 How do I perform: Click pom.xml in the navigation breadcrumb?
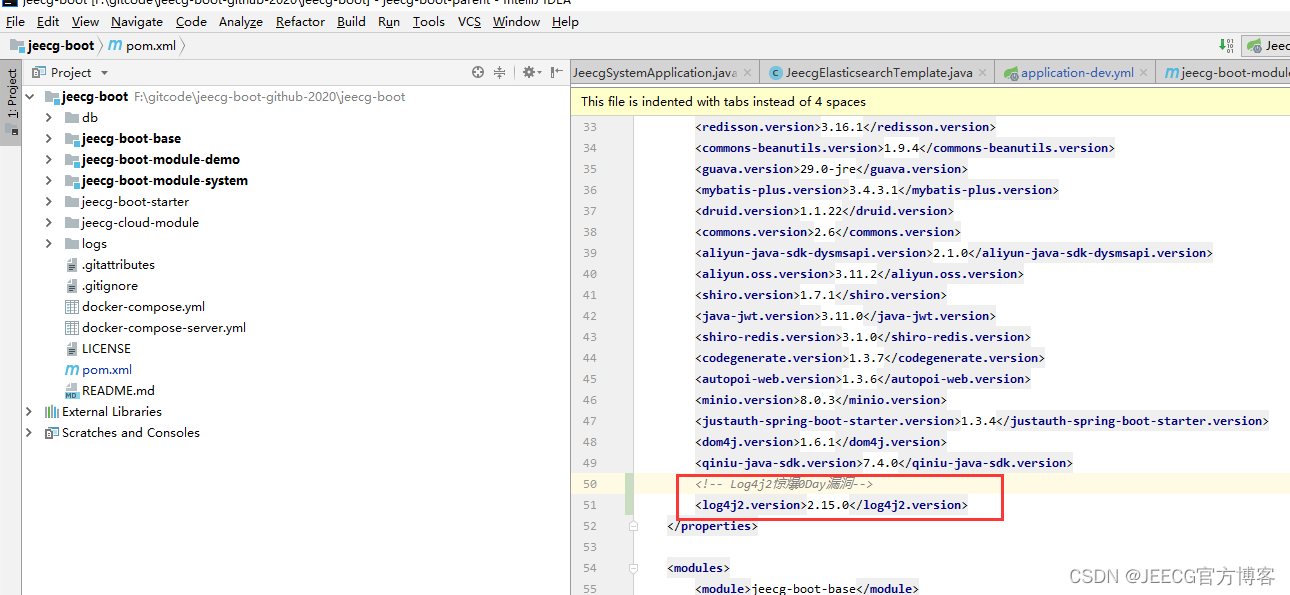[149, 45]
